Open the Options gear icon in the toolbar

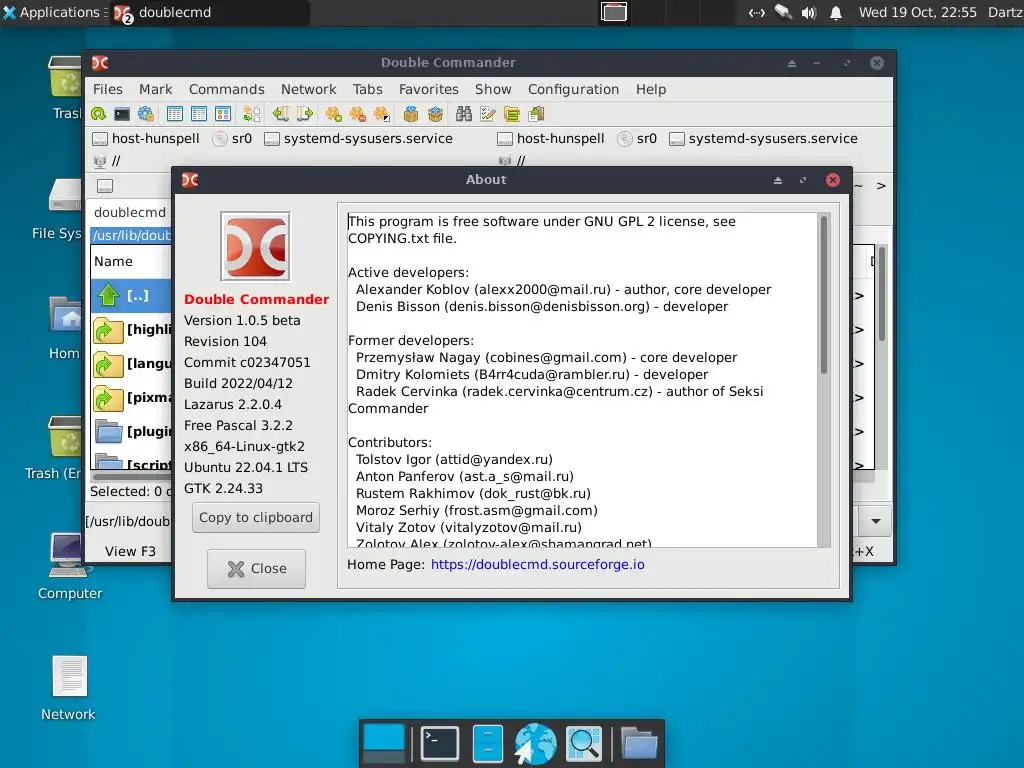pos(146,114)
